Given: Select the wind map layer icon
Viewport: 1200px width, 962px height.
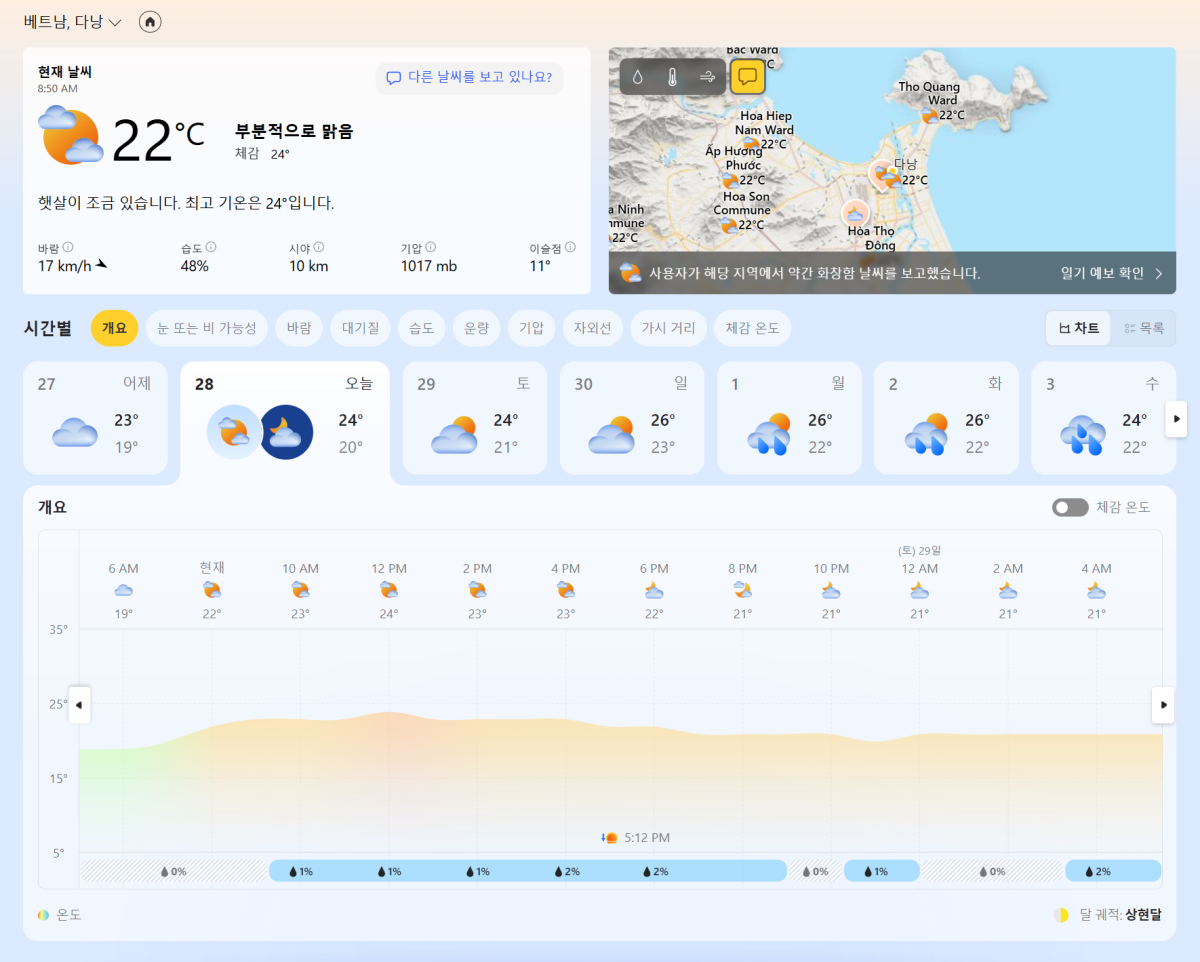Looking at the screenshot, I should click(x=708, y=77).
